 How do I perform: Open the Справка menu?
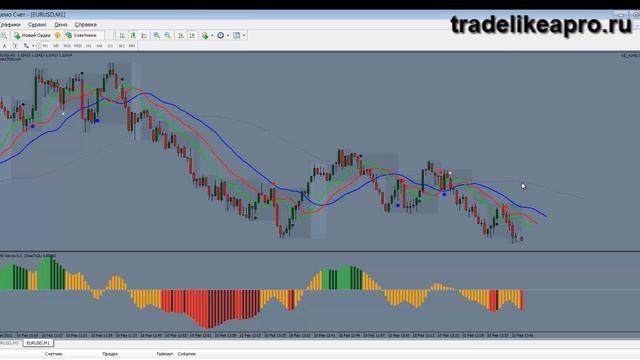tap(86, 24)
